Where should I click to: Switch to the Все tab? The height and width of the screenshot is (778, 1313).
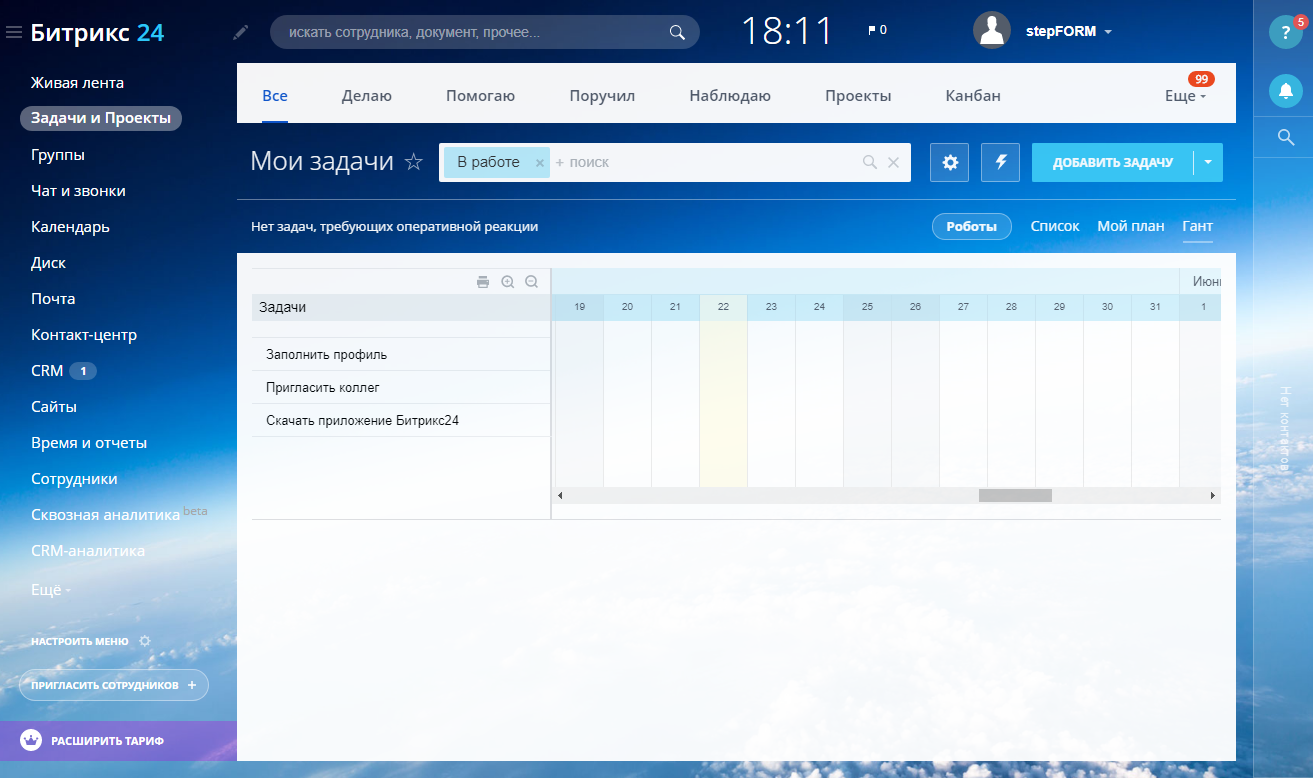[275, 96]
